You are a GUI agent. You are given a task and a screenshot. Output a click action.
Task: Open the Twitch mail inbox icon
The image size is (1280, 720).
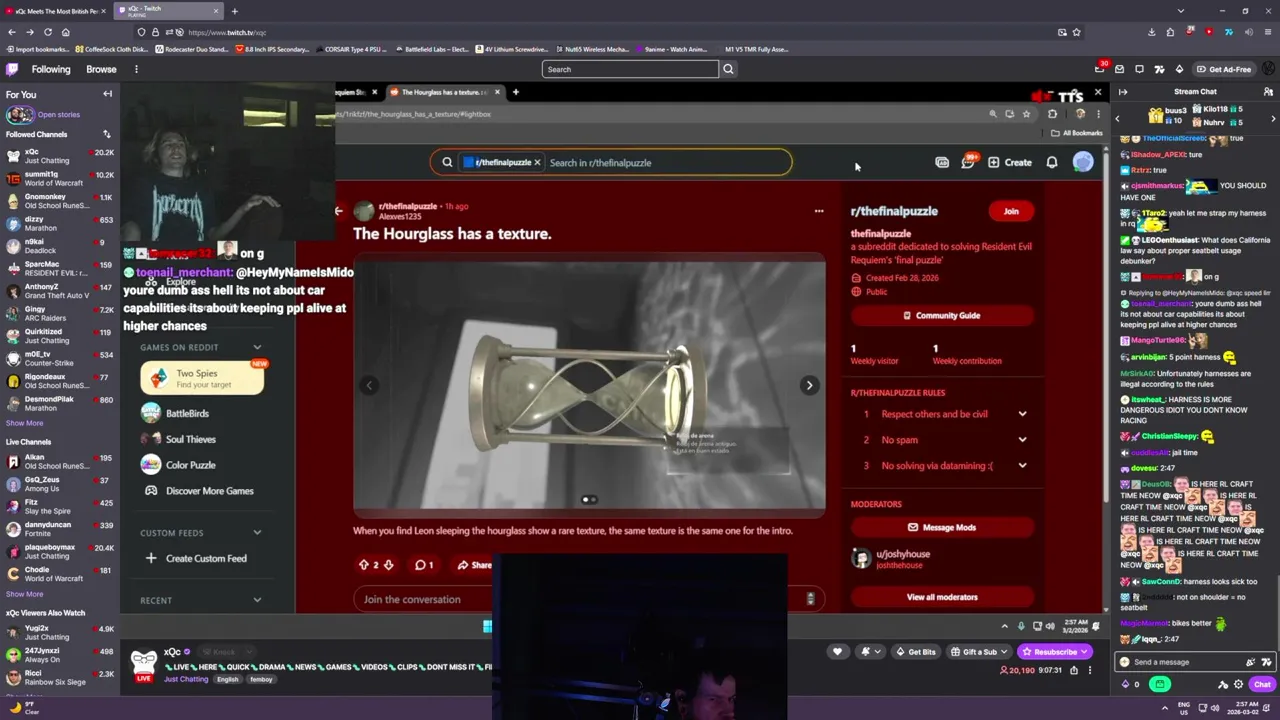1120,69
